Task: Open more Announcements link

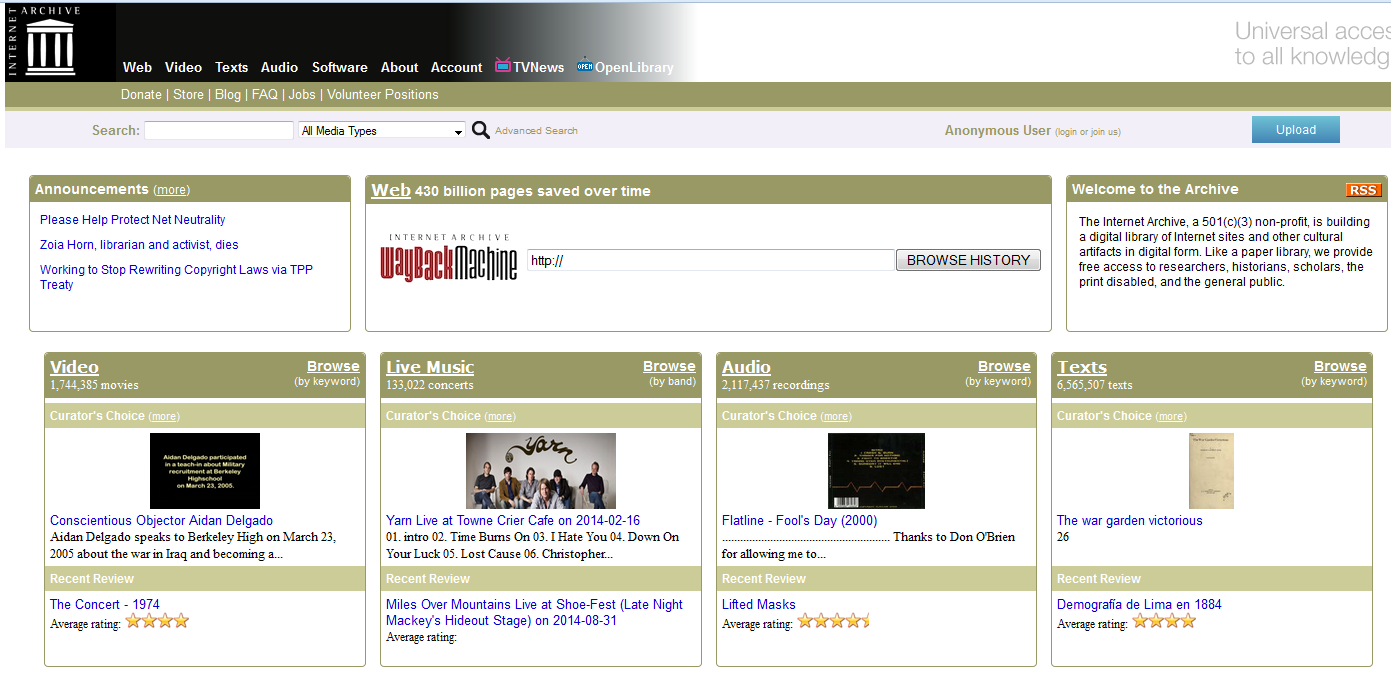Action: (172, 190)
